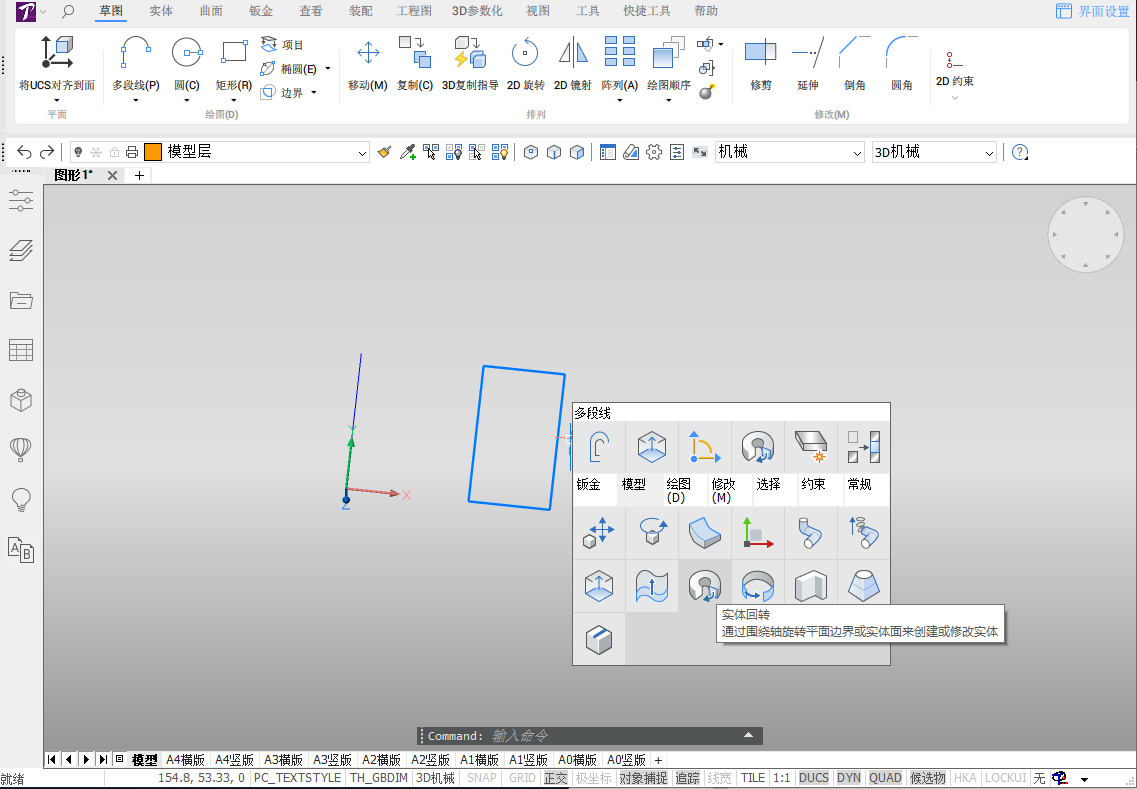The image size is (1137, 789).
Task: Switch to the A3竖版 layout
Action: tap(332, 759)
